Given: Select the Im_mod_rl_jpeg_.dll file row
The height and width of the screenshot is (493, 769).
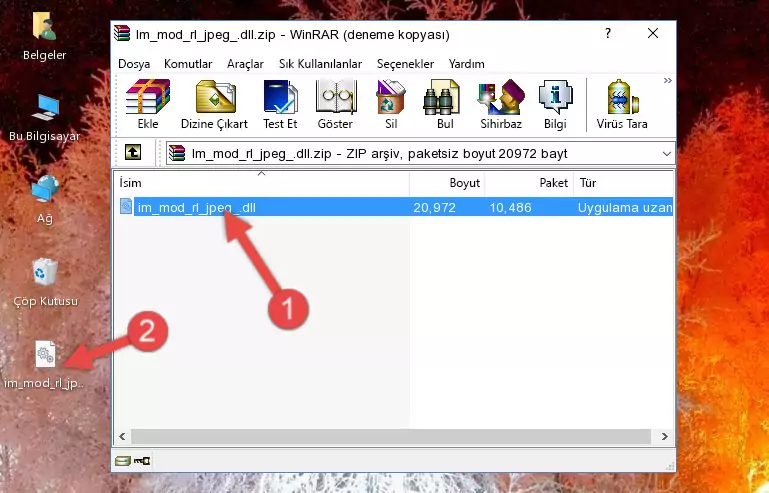Looking at the screenshot, I should coord(394,207).
